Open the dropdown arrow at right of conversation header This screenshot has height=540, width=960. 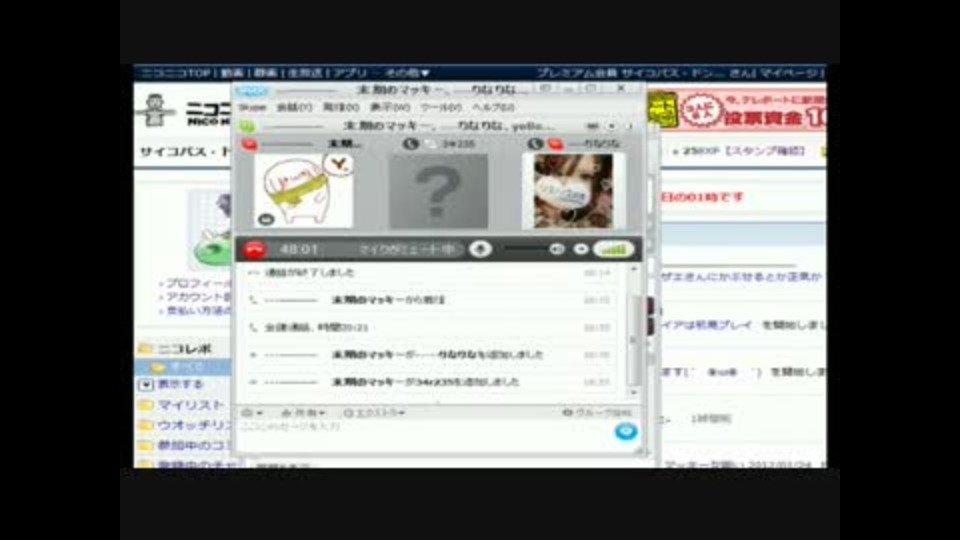click(x=611, y=126)
